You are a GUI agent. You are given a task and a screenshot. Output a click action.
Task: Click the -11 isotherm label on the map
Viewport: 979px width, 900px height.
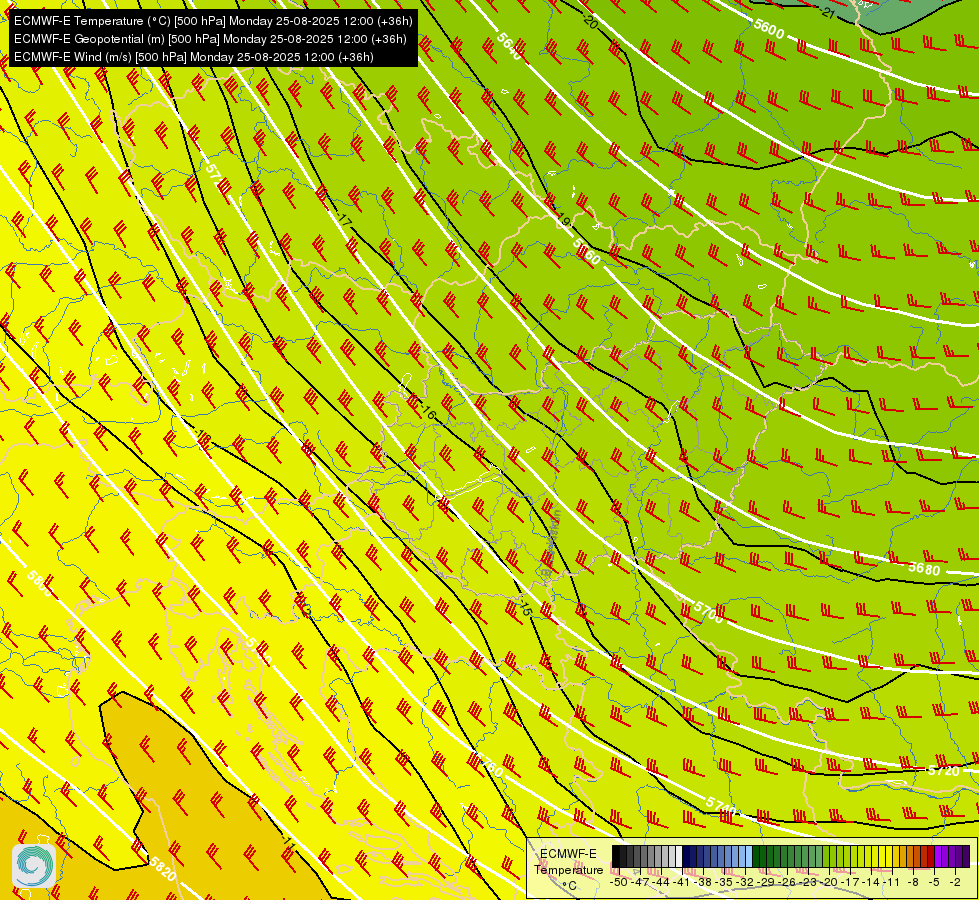click(x=288, y=841)
